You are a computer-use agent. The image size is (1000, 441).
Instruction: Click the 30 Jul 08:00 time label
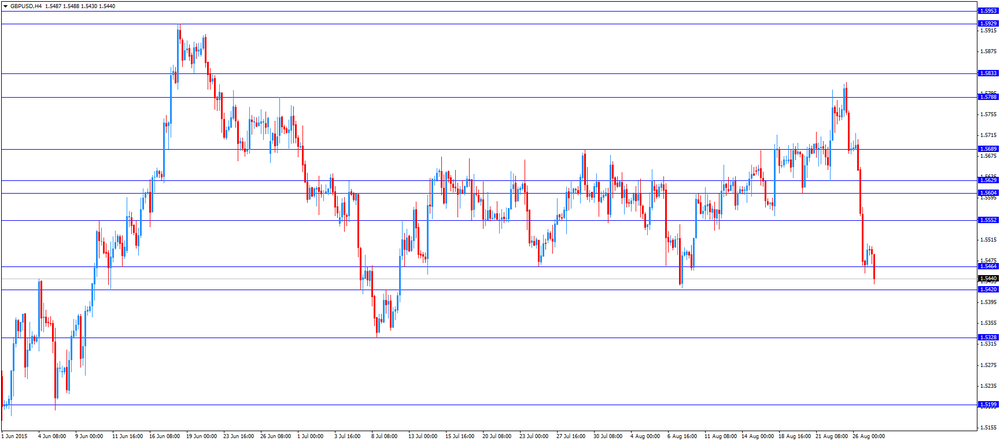pos(608,437)
